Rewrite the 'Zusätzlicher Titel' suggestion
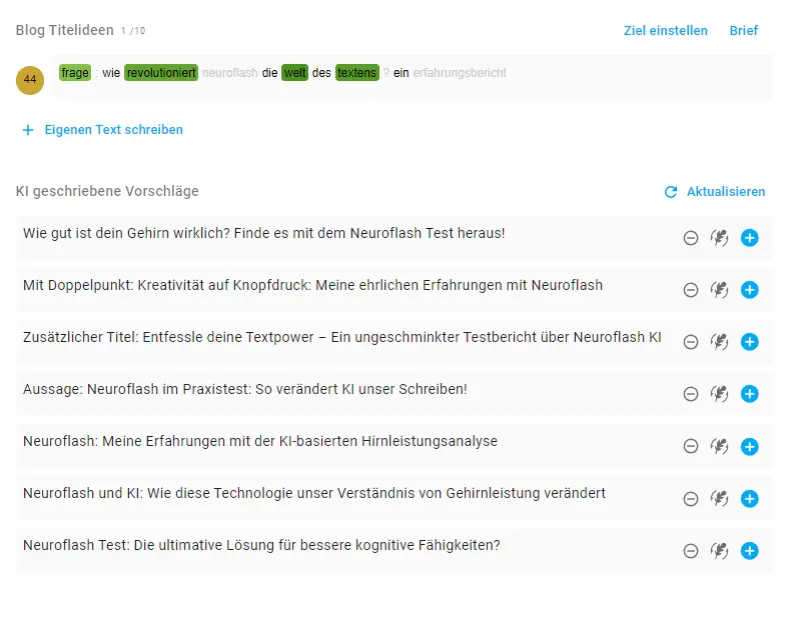This screenshot has width=792, height=643. pos(720,342)
